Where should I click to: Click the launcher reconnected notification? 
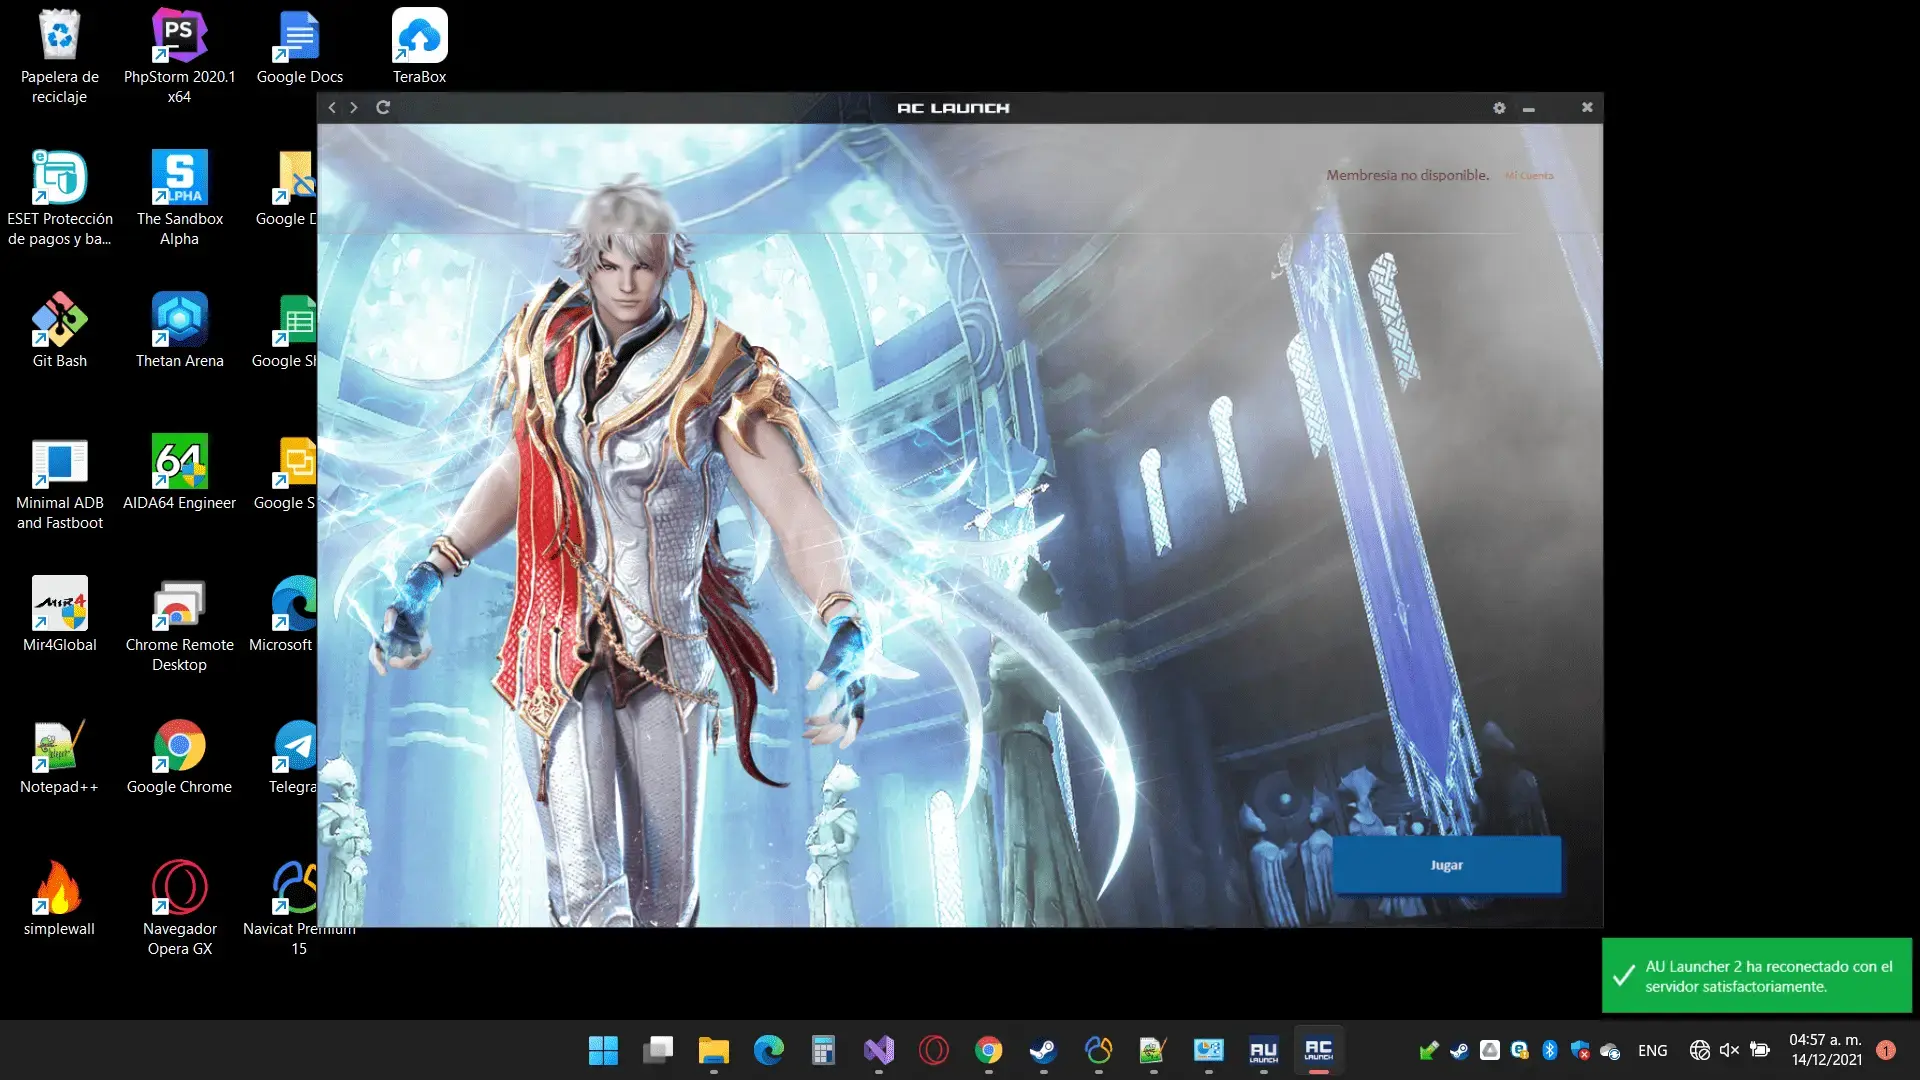click(1757, 976)
